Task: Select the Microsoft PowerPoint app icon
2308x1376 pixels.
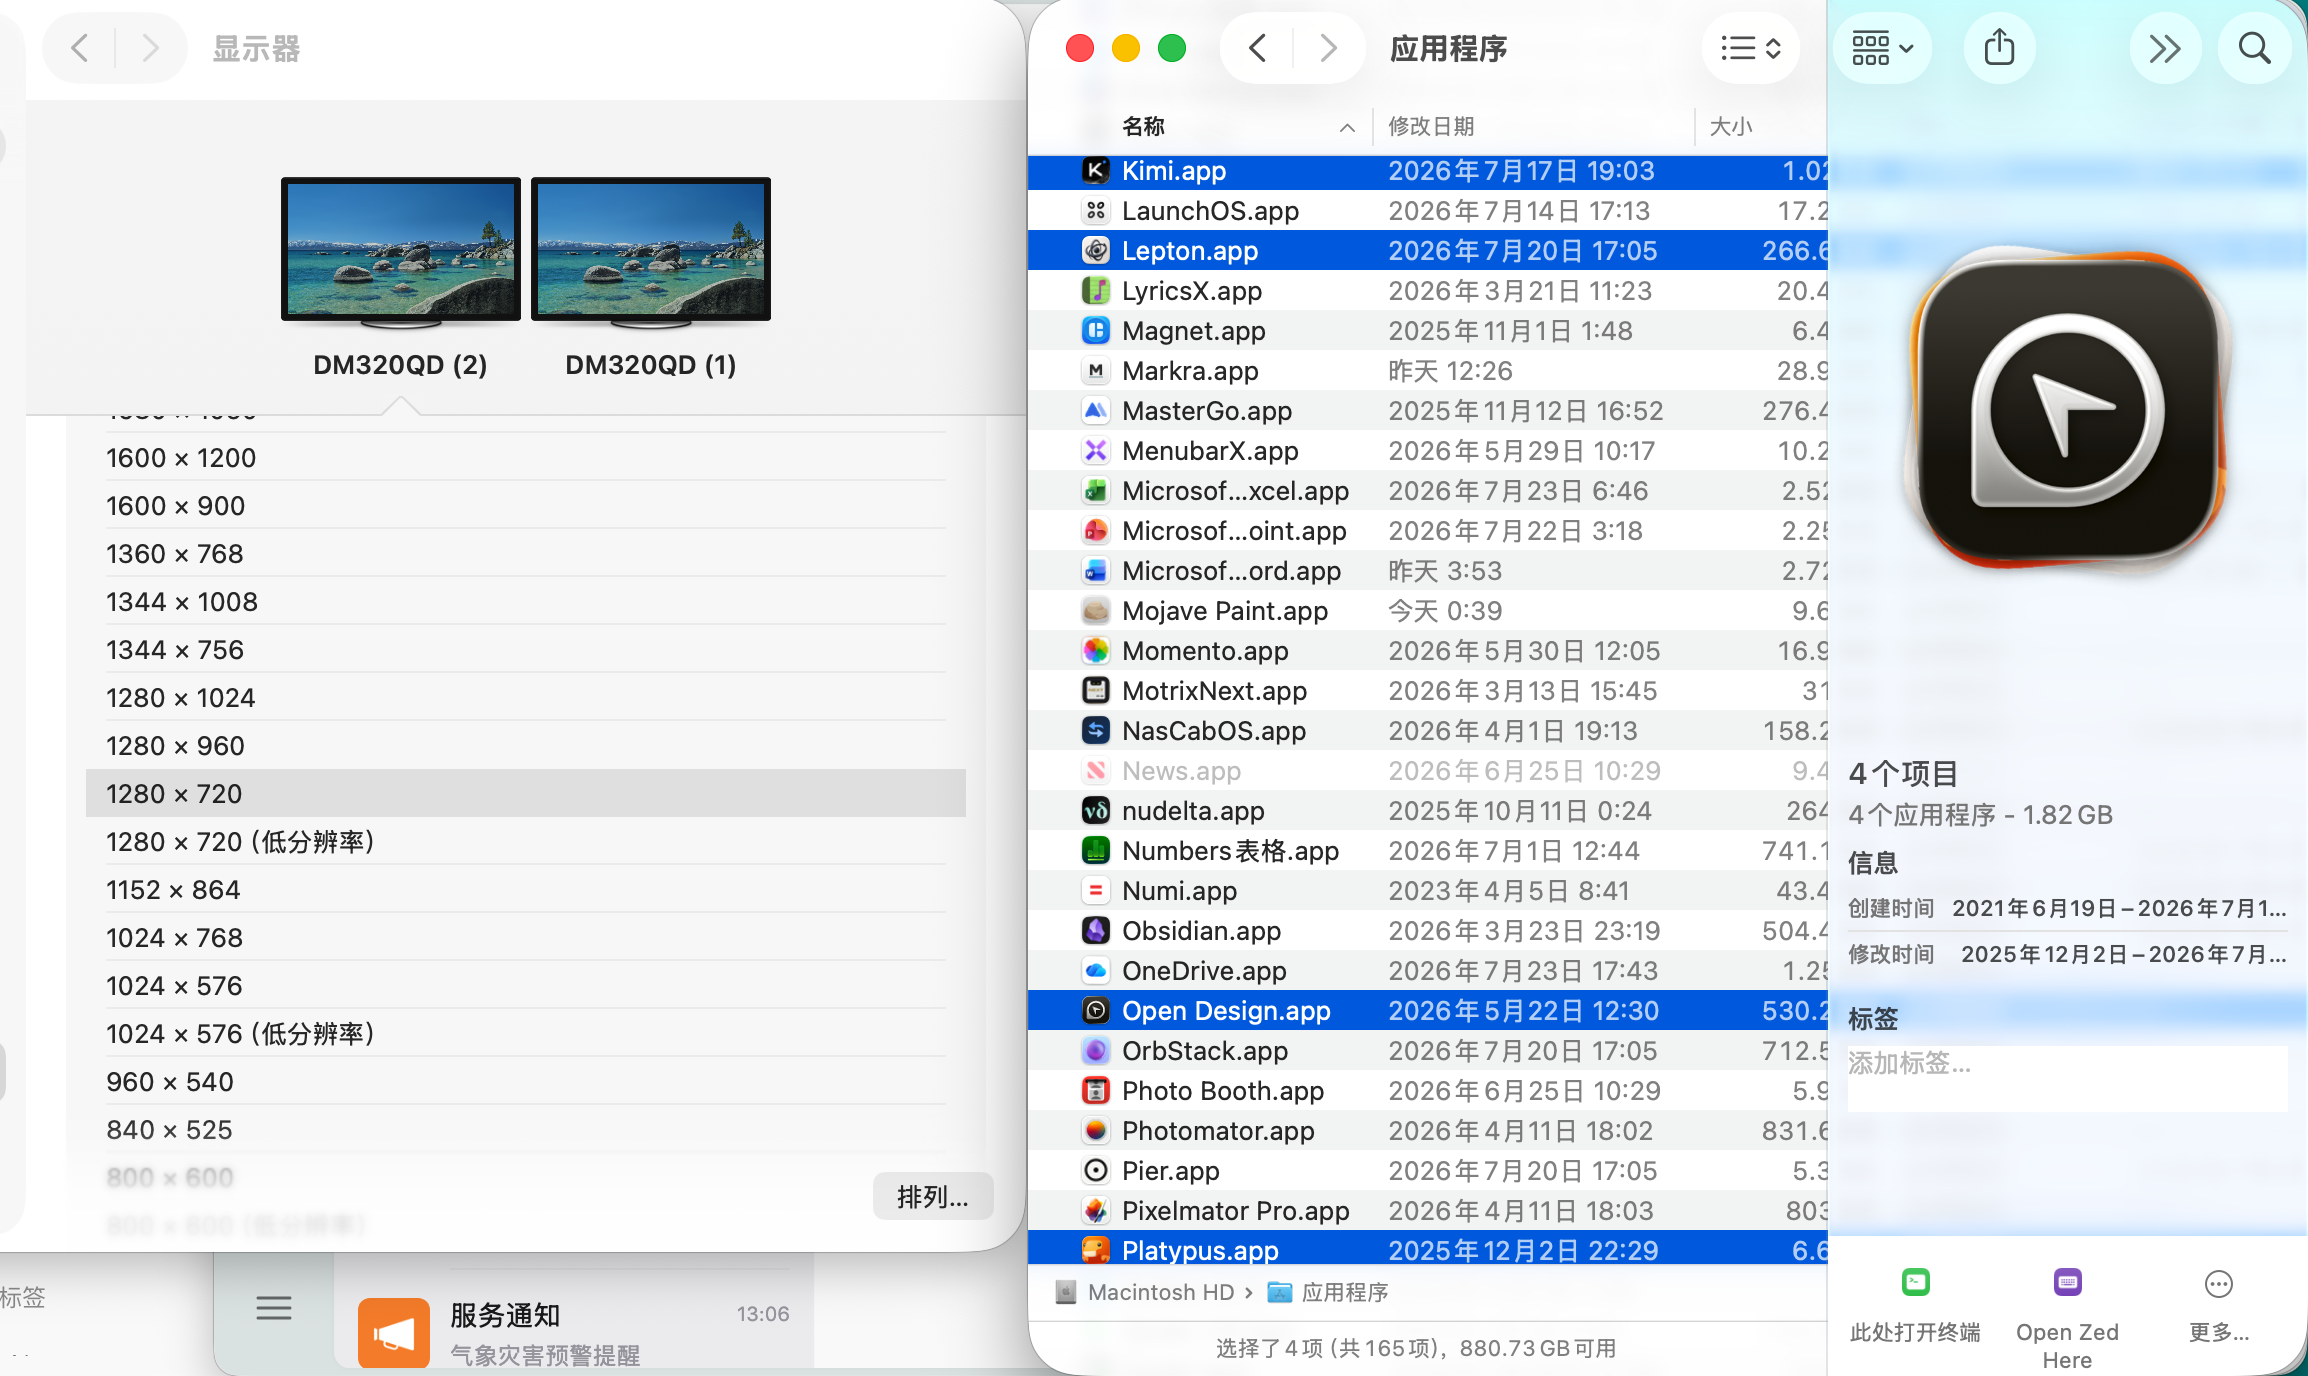Action: [x=1096, y=531]
